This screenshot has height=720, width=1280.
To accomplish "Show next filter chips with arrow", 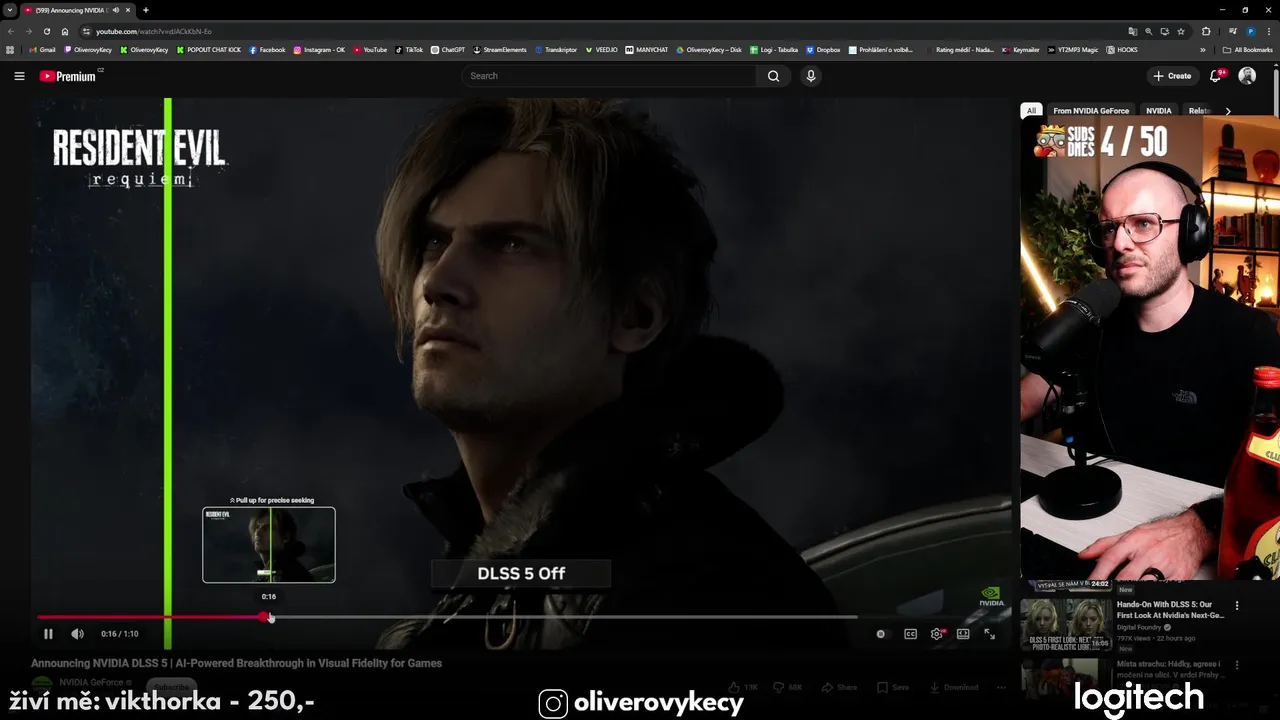I will [1228, 111].
